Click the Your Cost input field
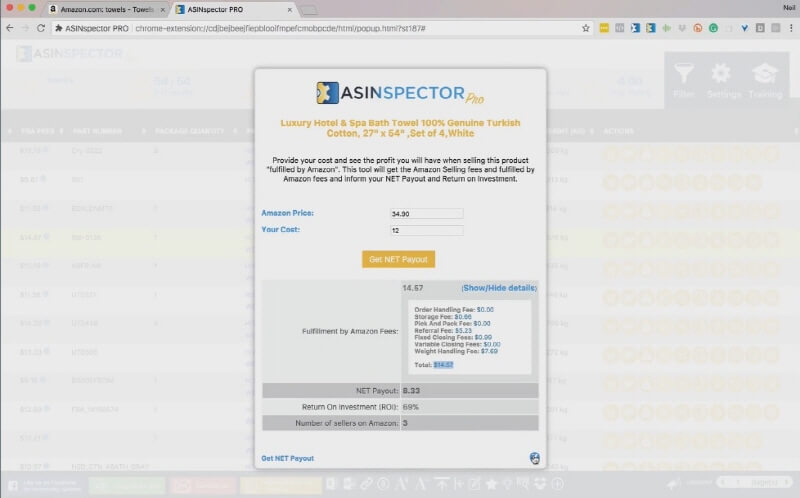This screenshot has height=498, width=800. pos(427,230)
